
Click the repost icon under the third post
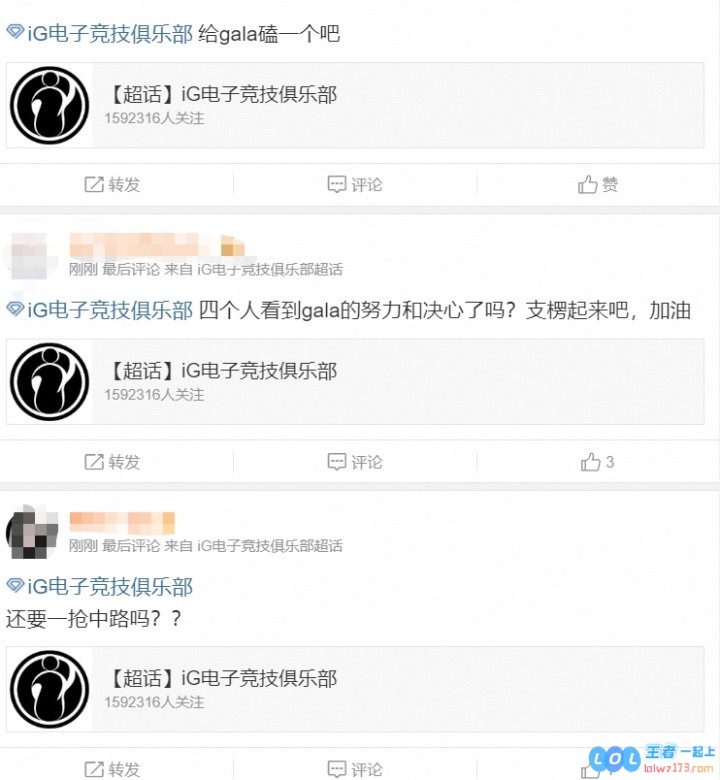coord(94,769)
